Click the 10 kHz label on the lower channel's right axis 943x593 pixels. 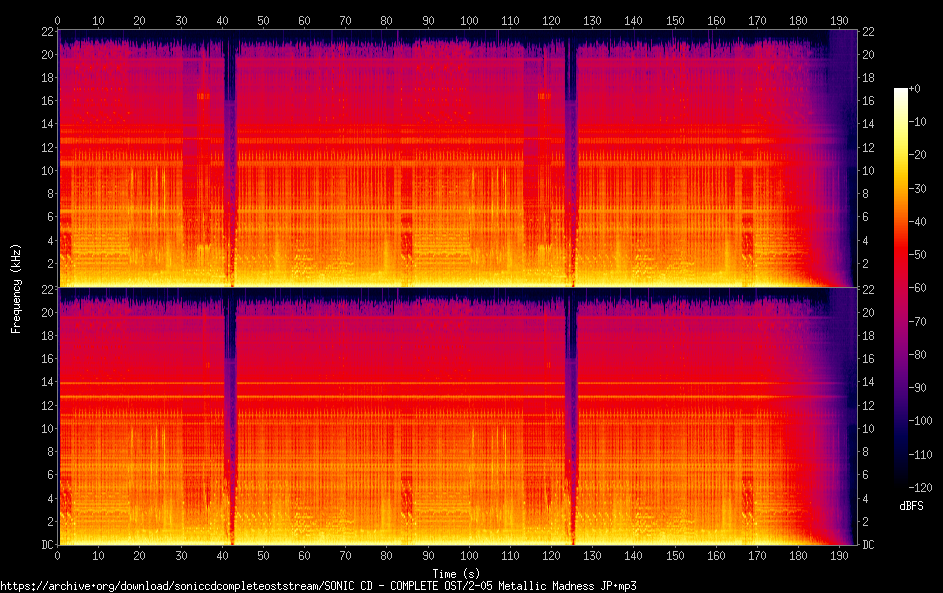click(870, 429)
